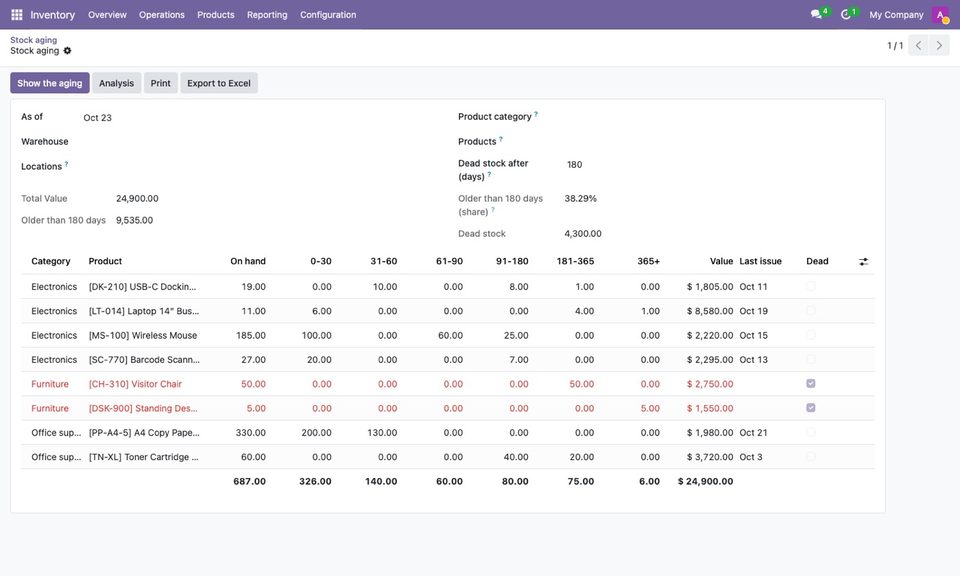960x576 pixels.
Task: Click the Stock aging breadcrumb link
Action: [34, 40]
